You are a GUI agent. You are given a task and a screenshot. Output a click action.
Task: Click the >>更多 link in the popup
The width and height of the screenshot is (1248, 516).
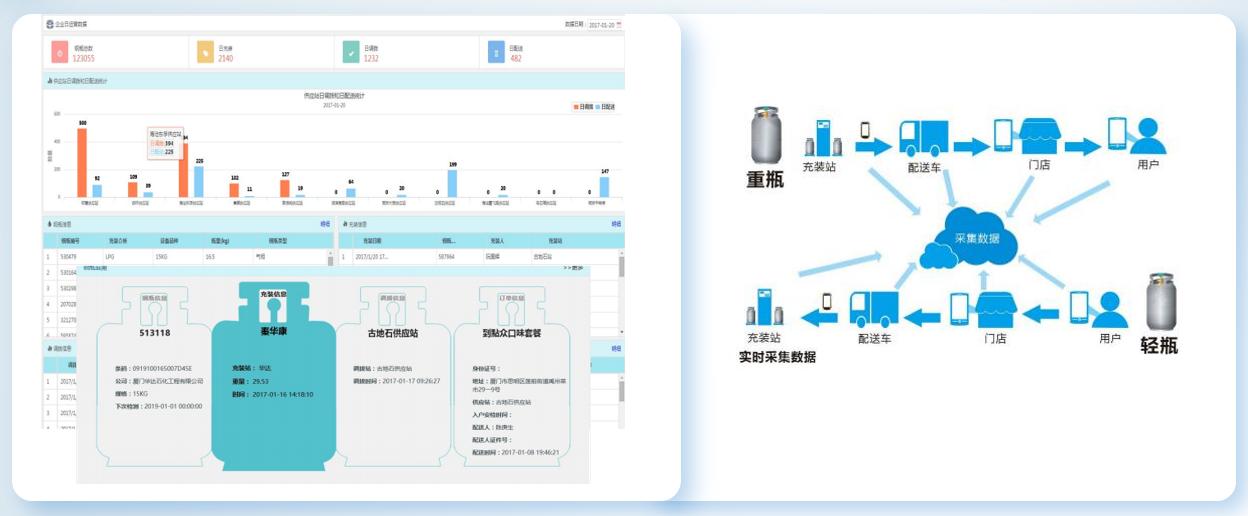[574, 268]
